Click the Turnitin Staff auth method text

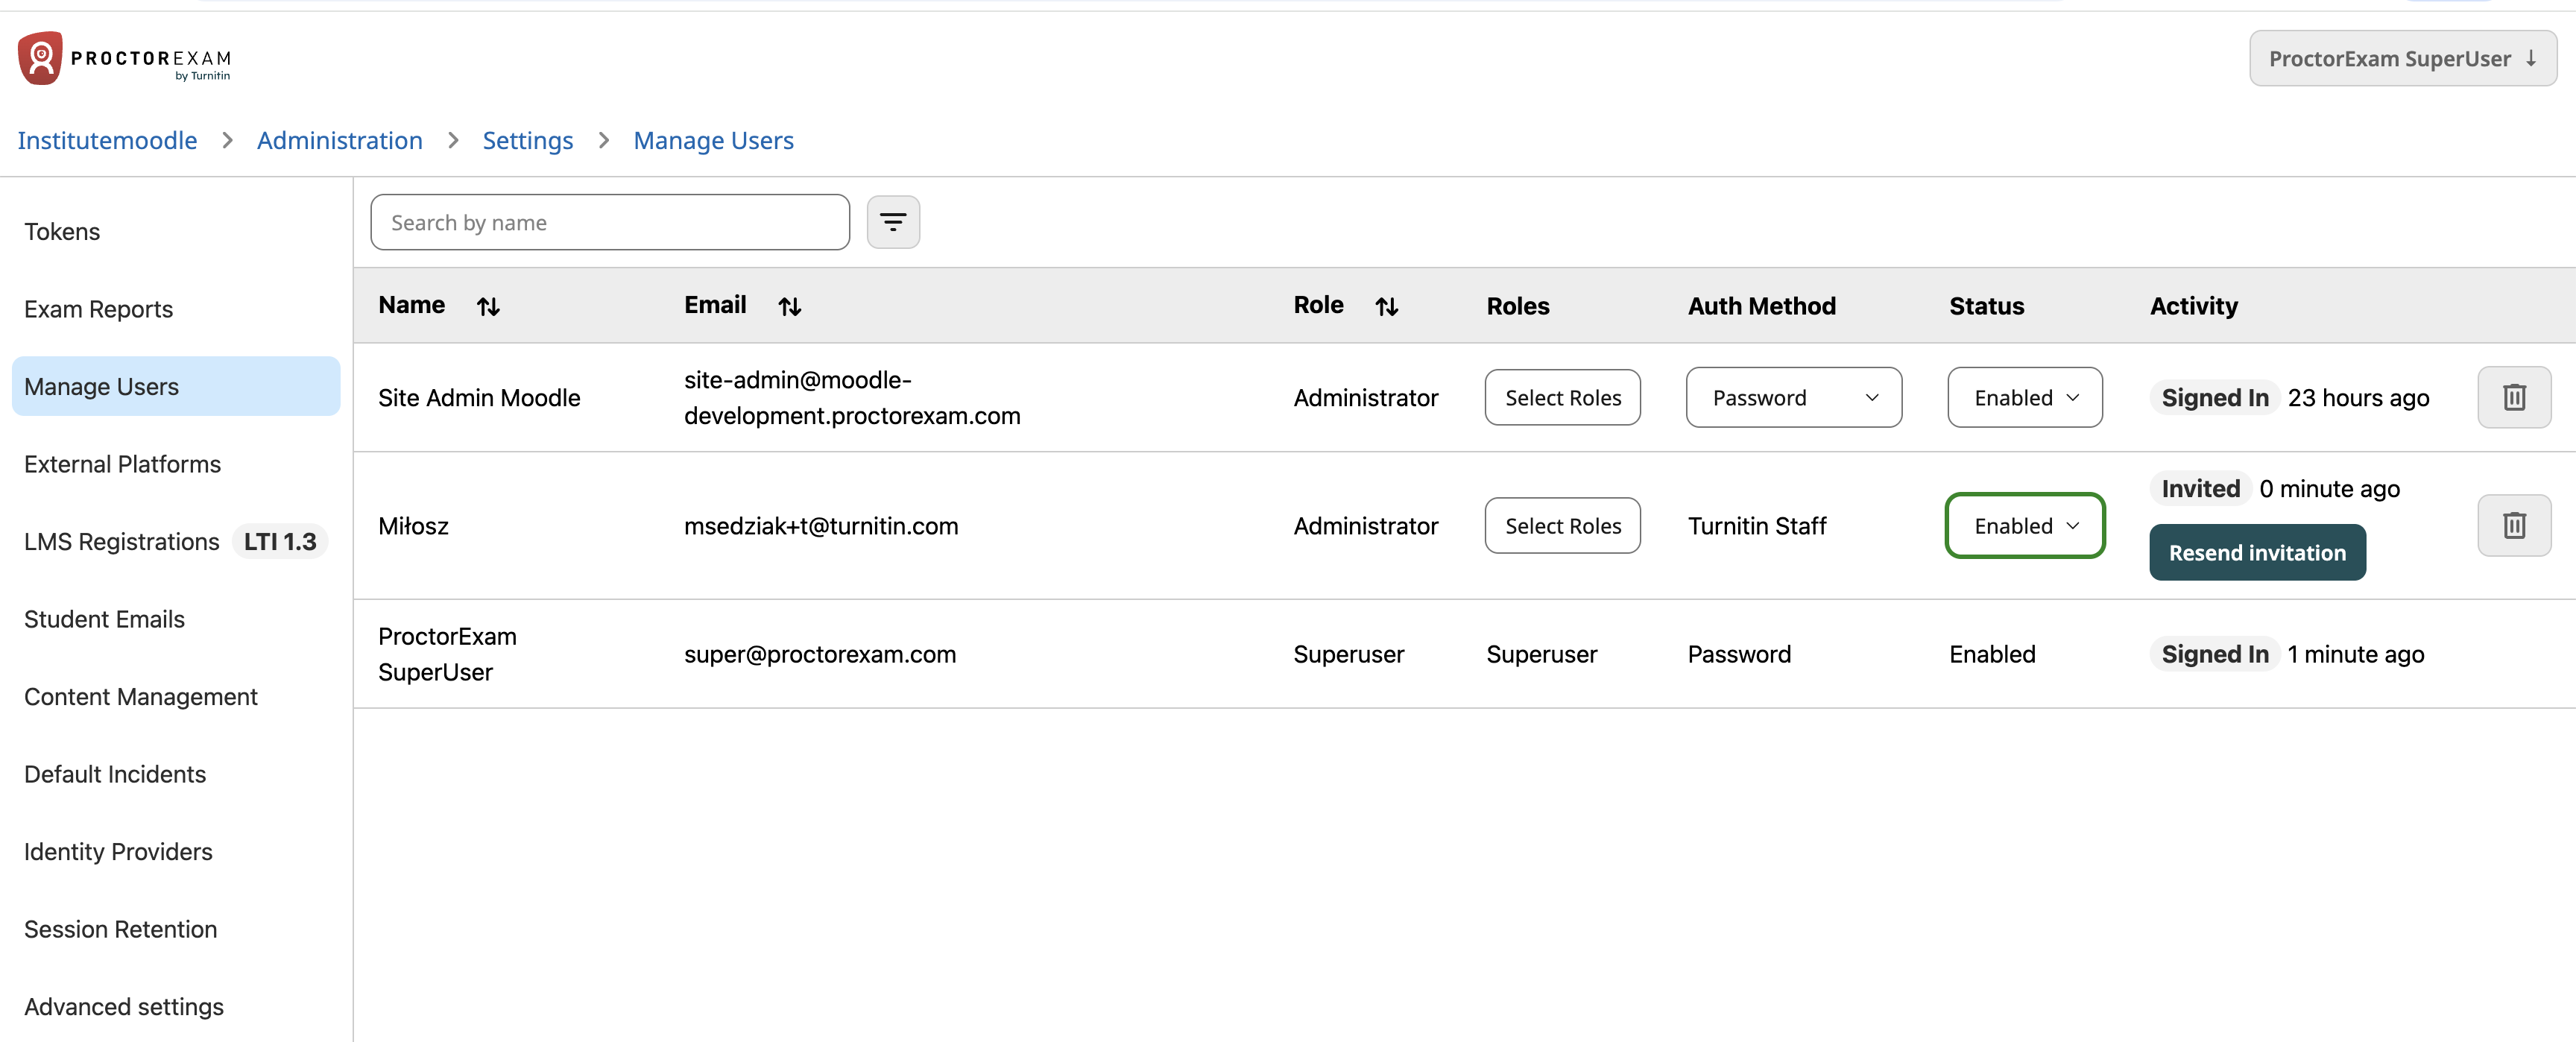coord(1757,526)
